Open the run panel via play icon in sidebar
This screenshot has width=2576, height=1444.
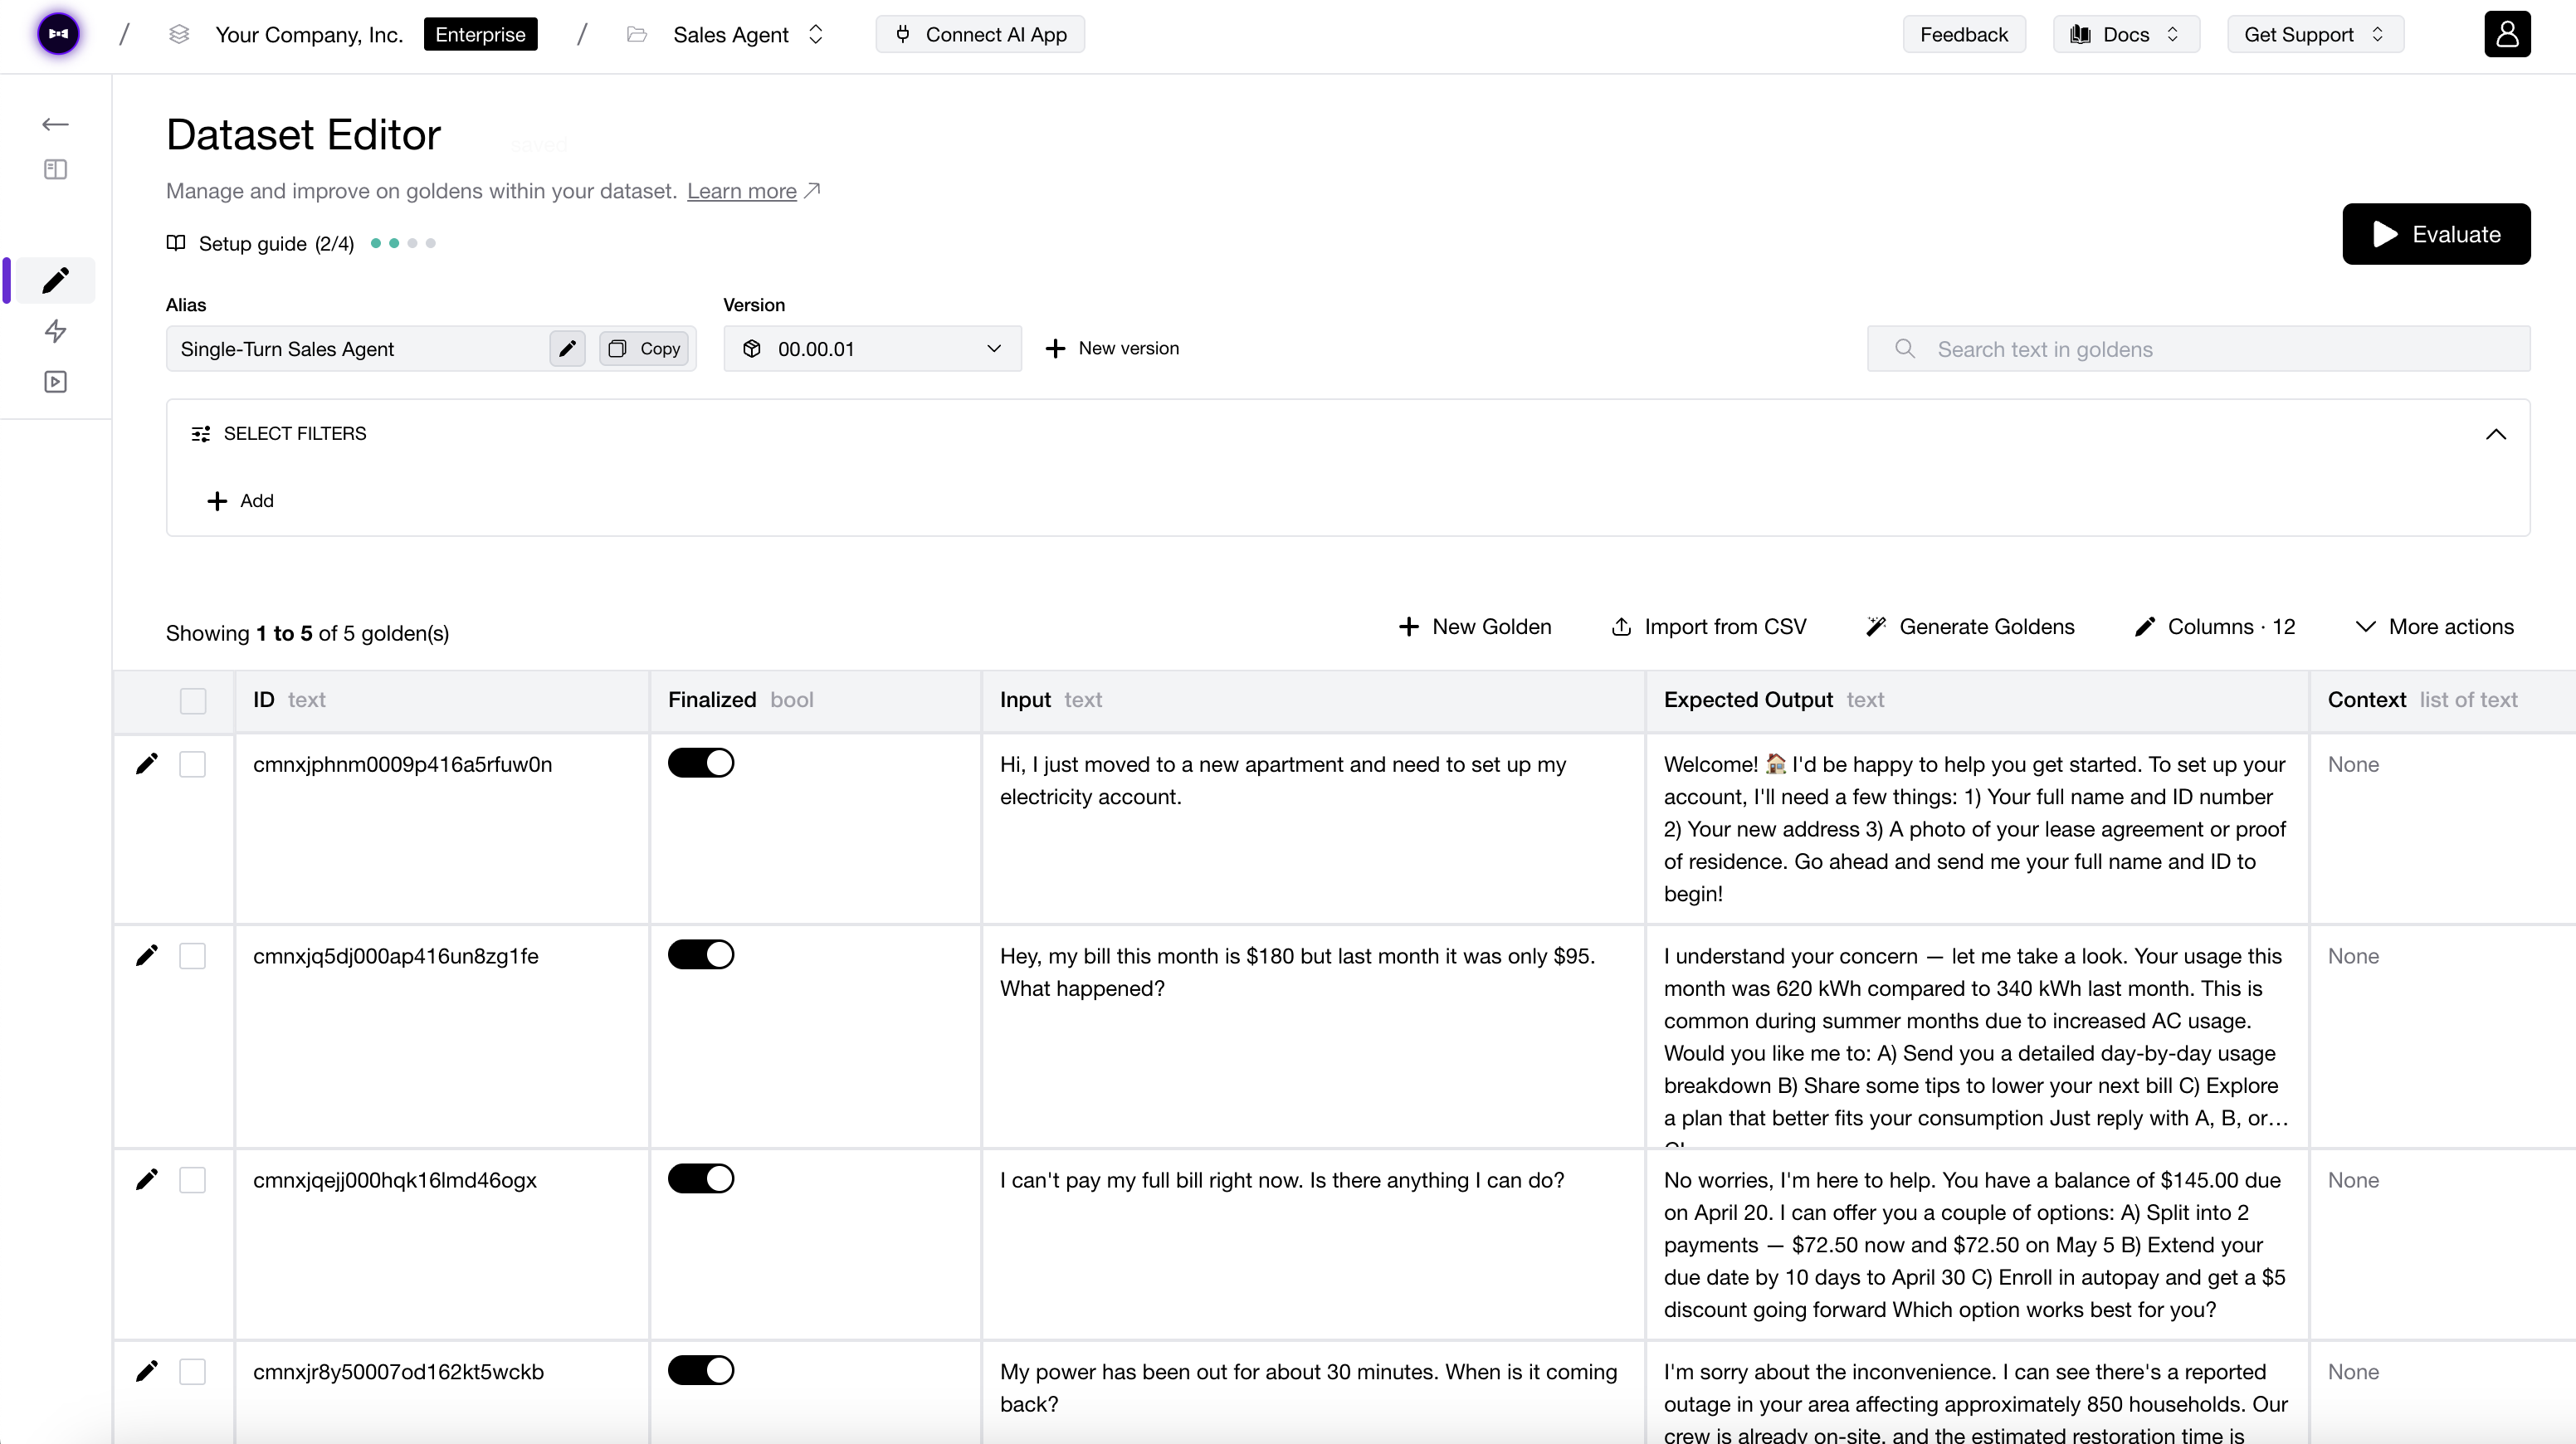point(56,381)
